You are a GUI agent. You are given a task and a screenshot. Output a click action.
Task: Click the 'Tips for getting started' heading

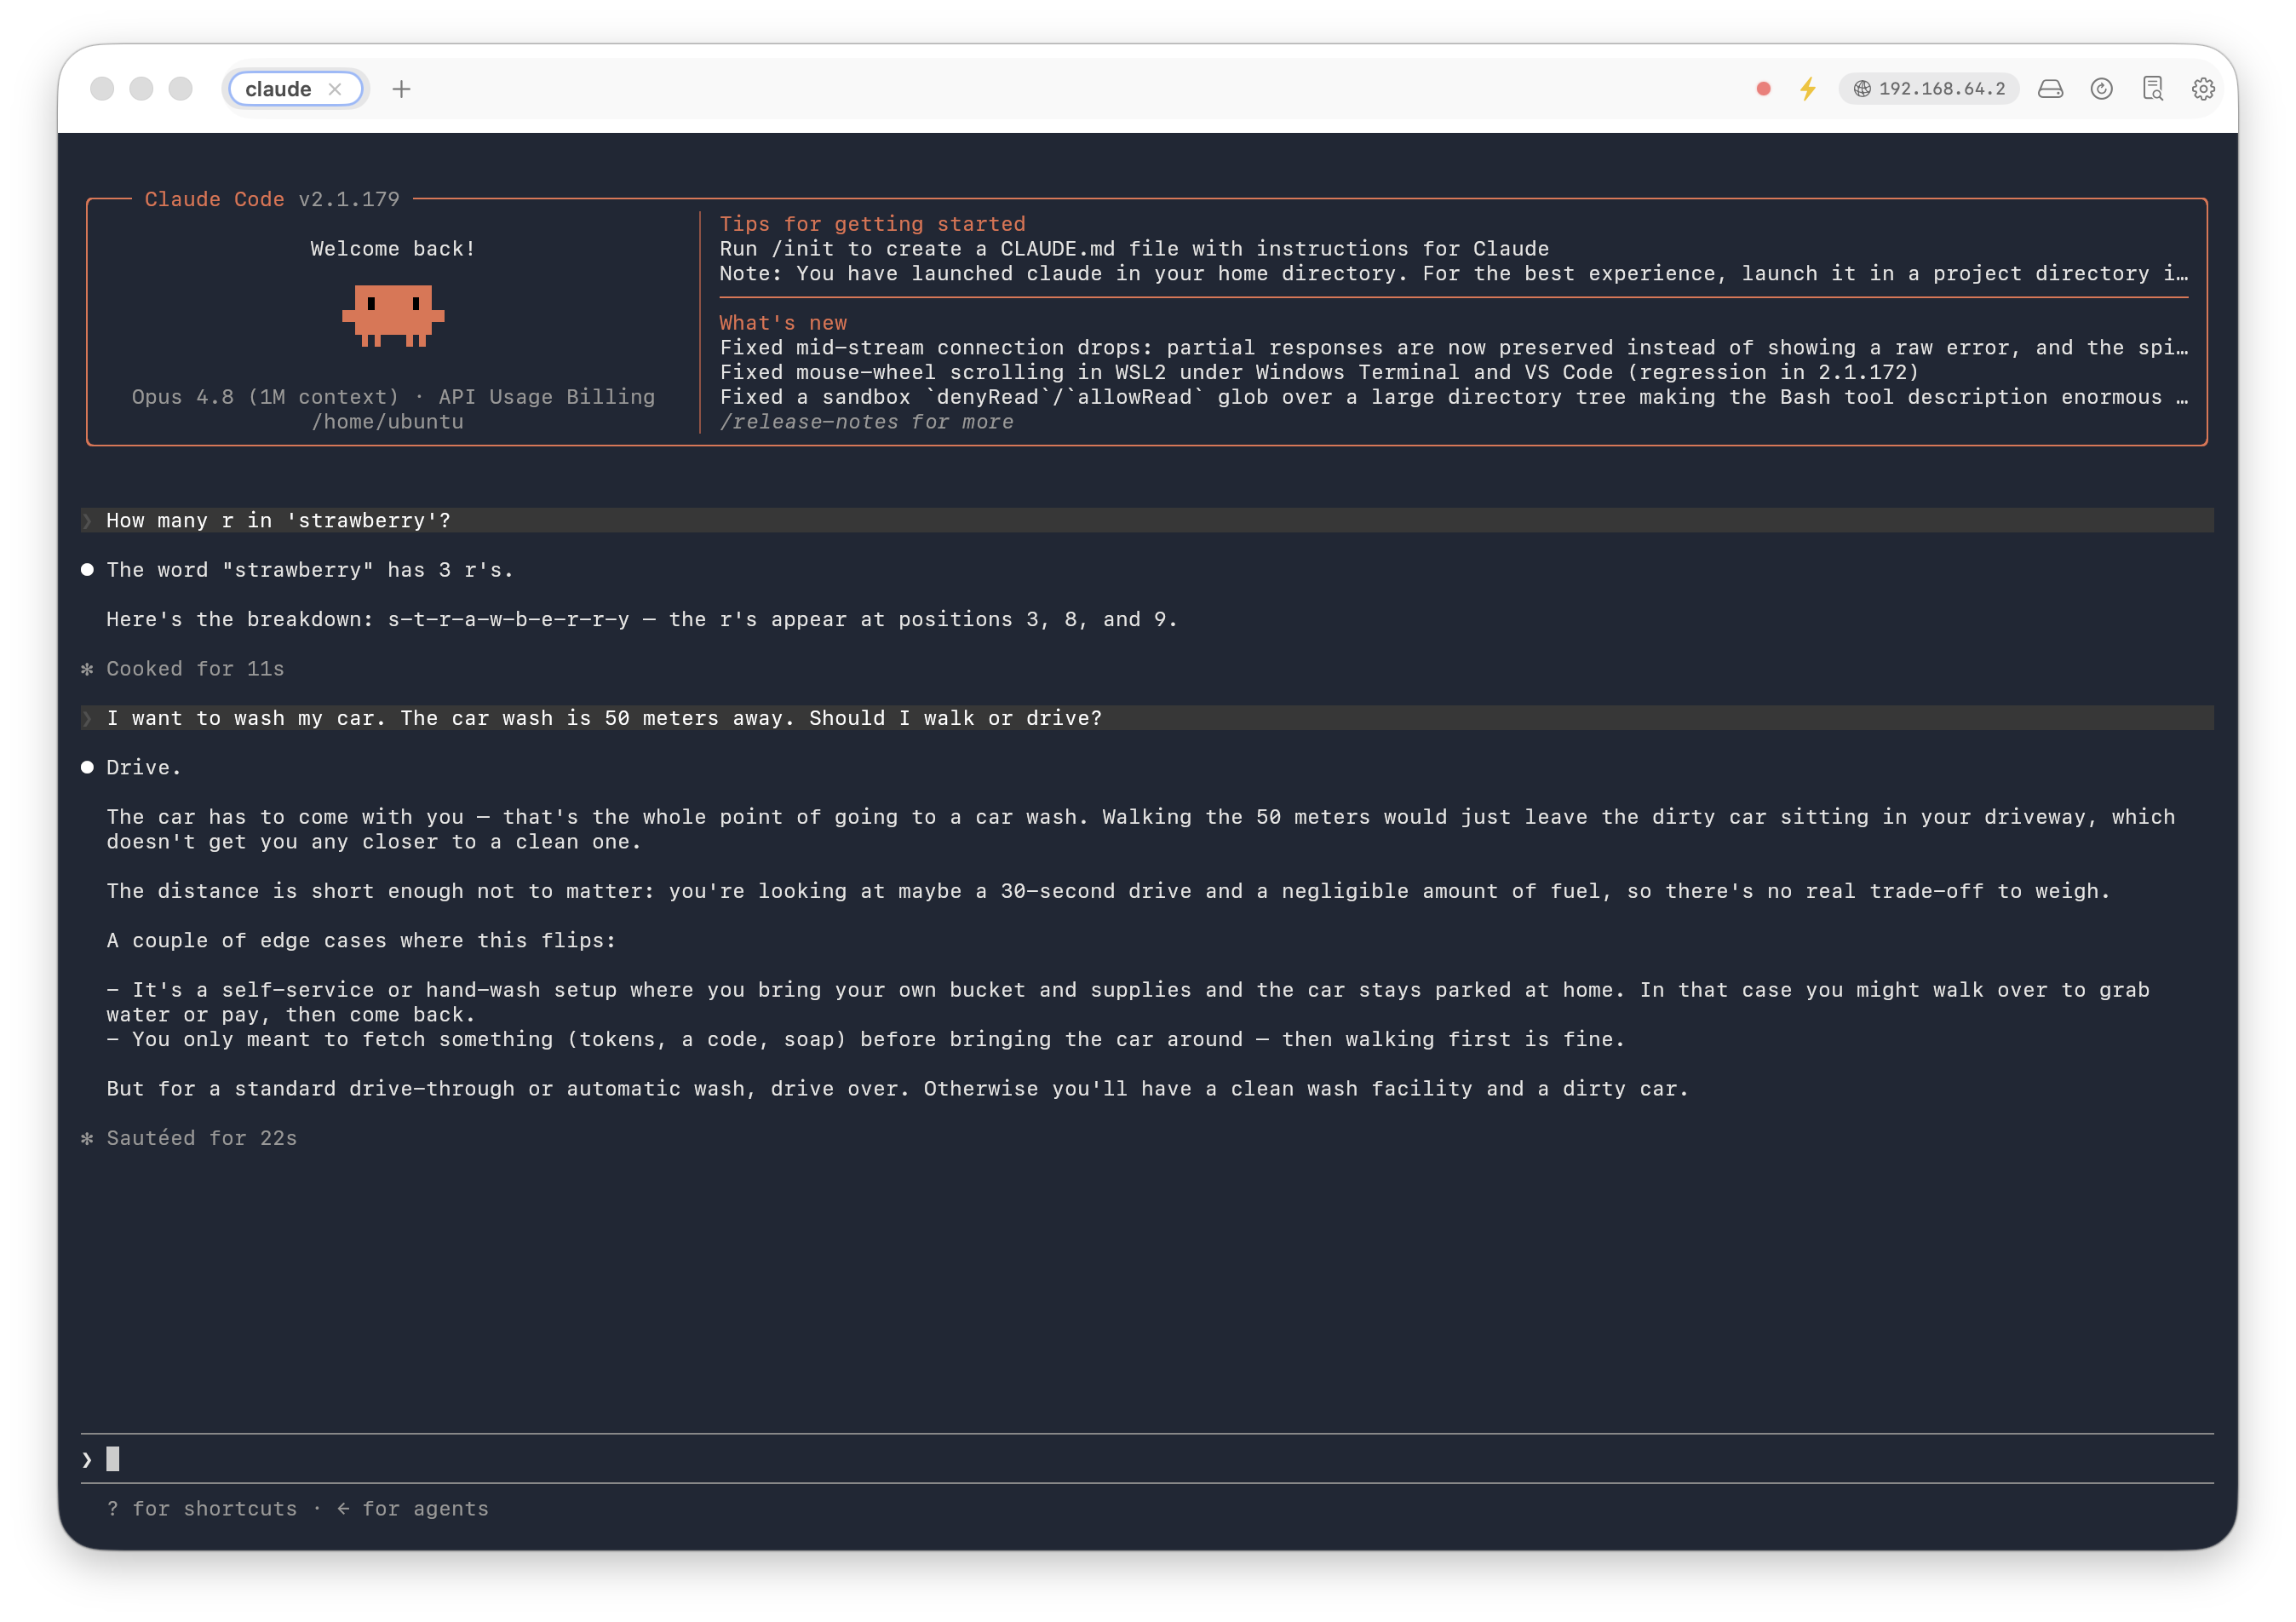pyautogui.click(x=872, y=224)
